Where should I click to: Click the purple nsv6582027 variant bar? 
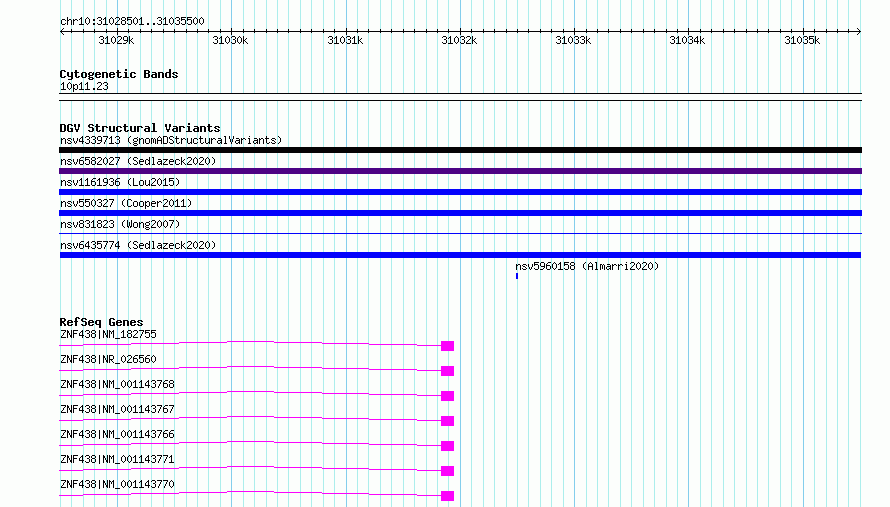460,171
